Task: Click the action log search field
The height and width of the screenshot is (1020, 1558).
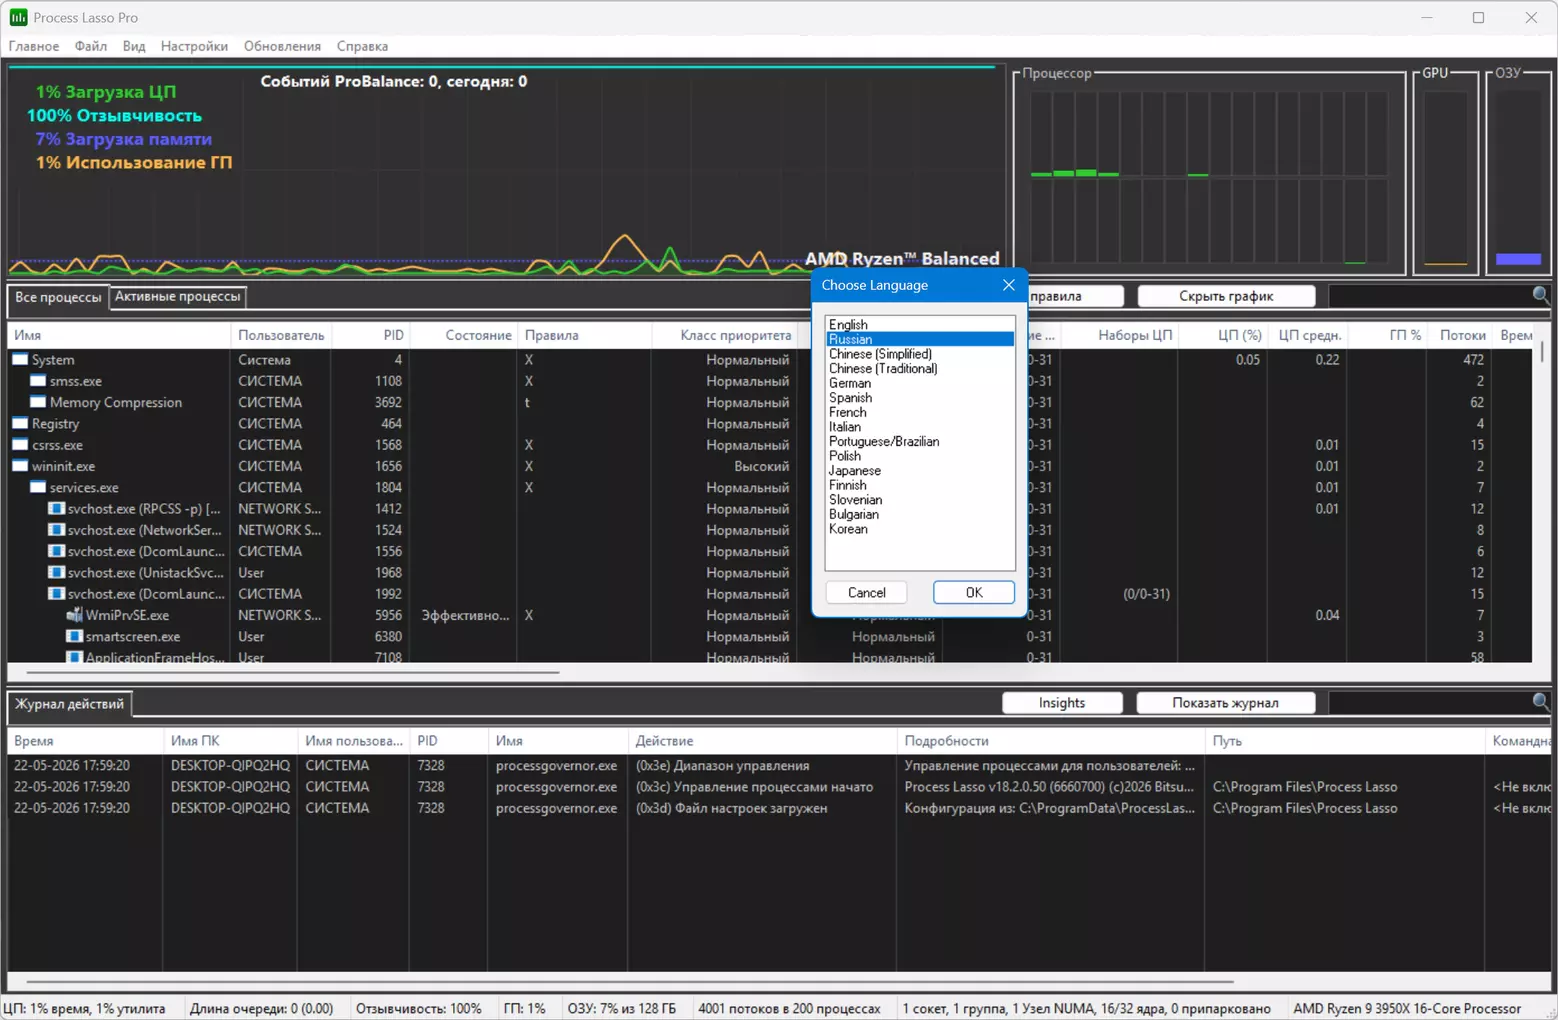Action: 1430,703
